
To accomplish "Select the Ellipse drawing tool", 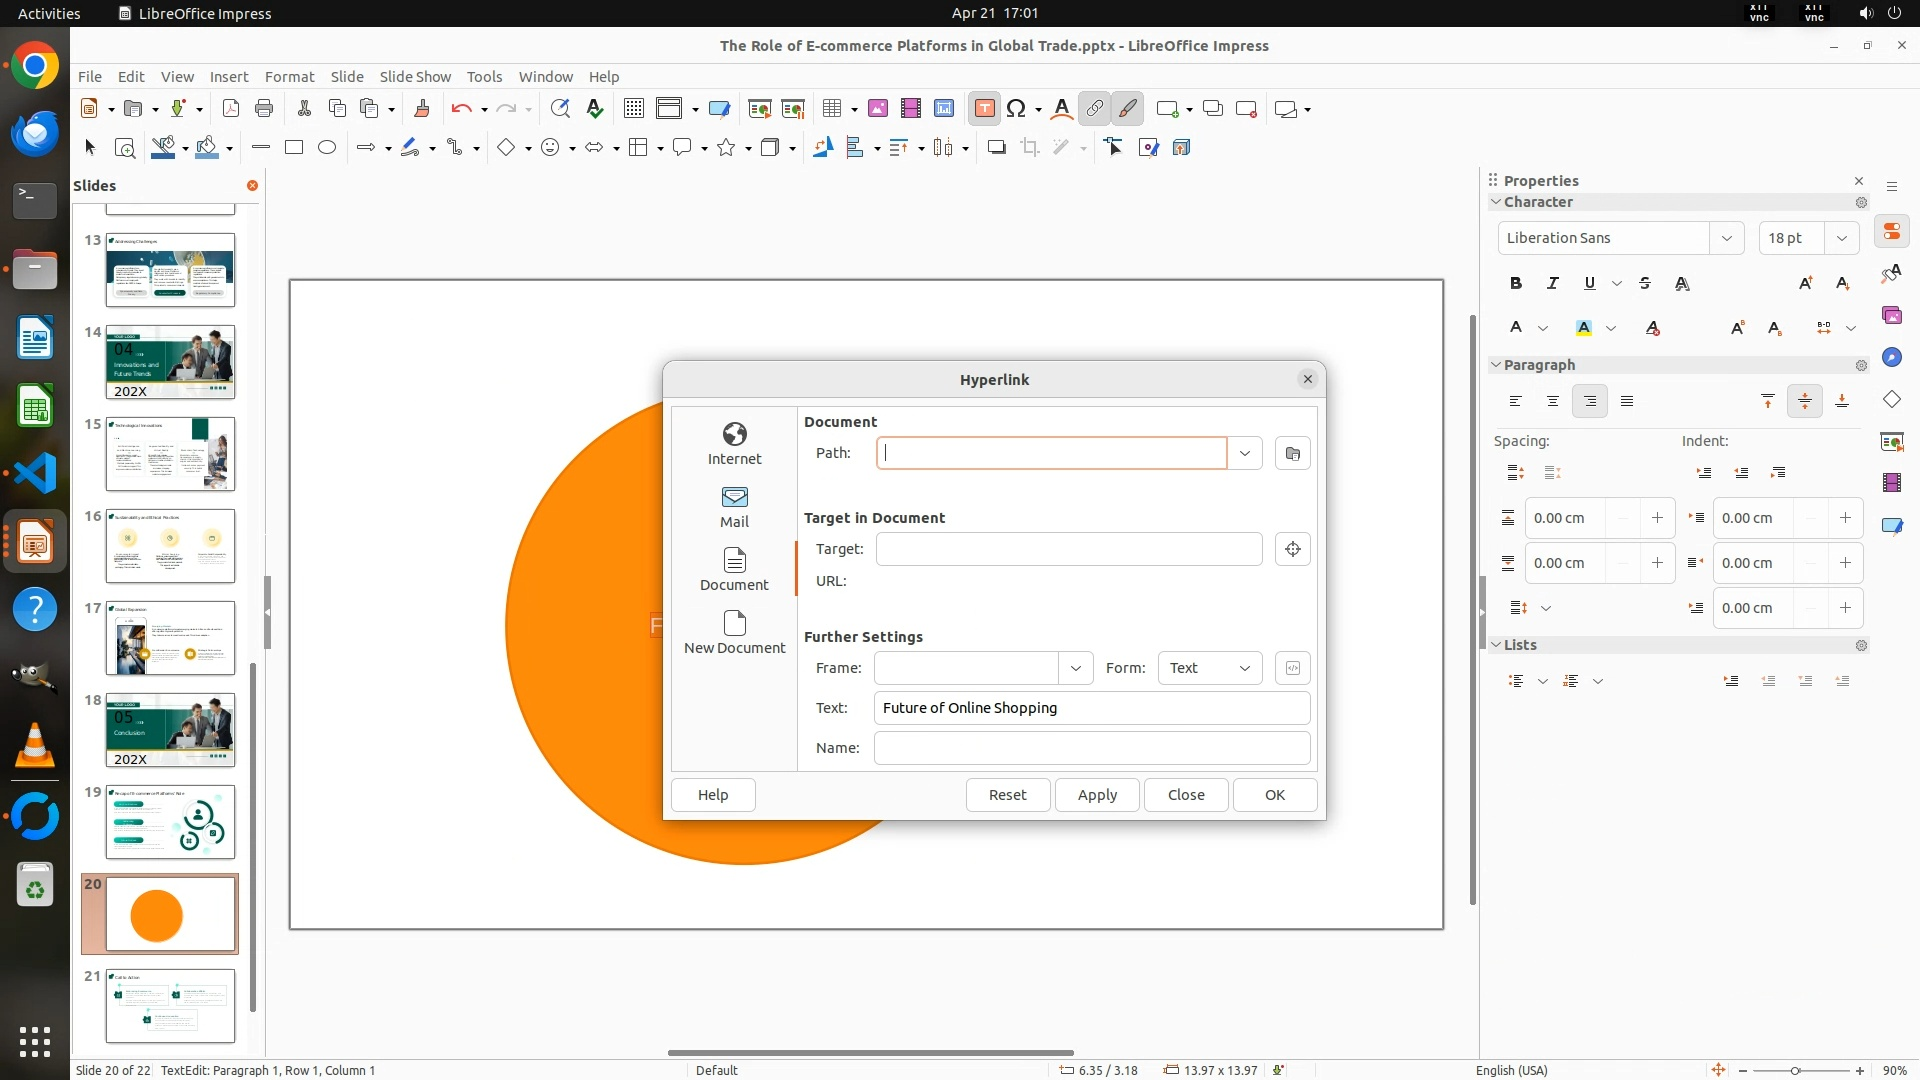I will coord(327,148).
